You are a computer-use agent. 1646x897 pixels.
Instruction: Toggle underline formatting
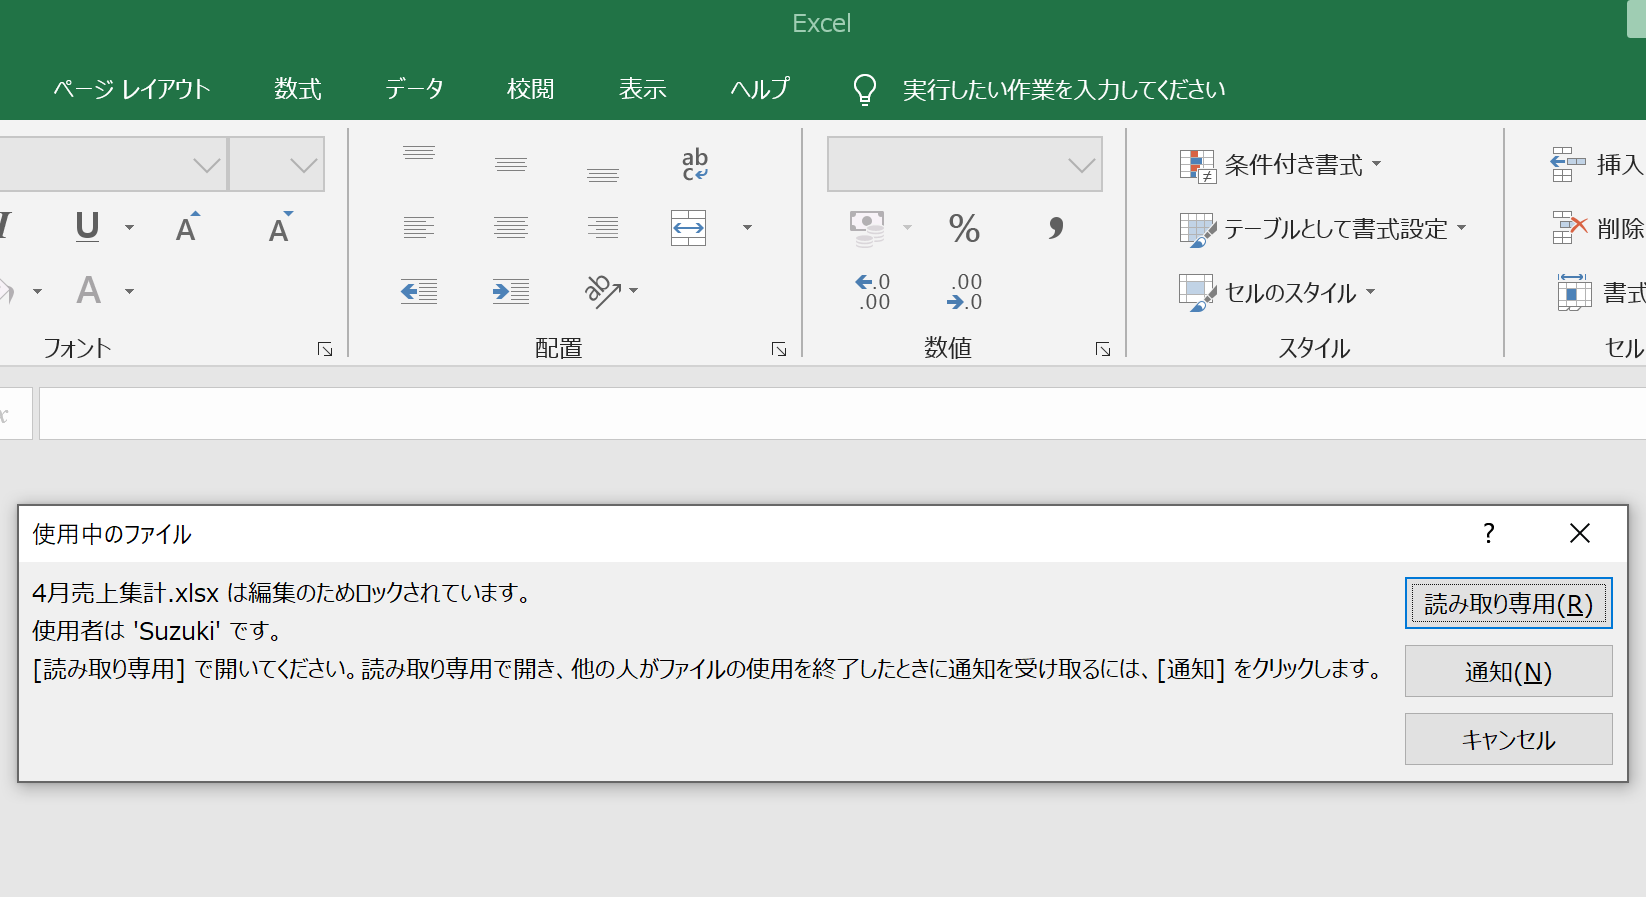coord(87,228)
